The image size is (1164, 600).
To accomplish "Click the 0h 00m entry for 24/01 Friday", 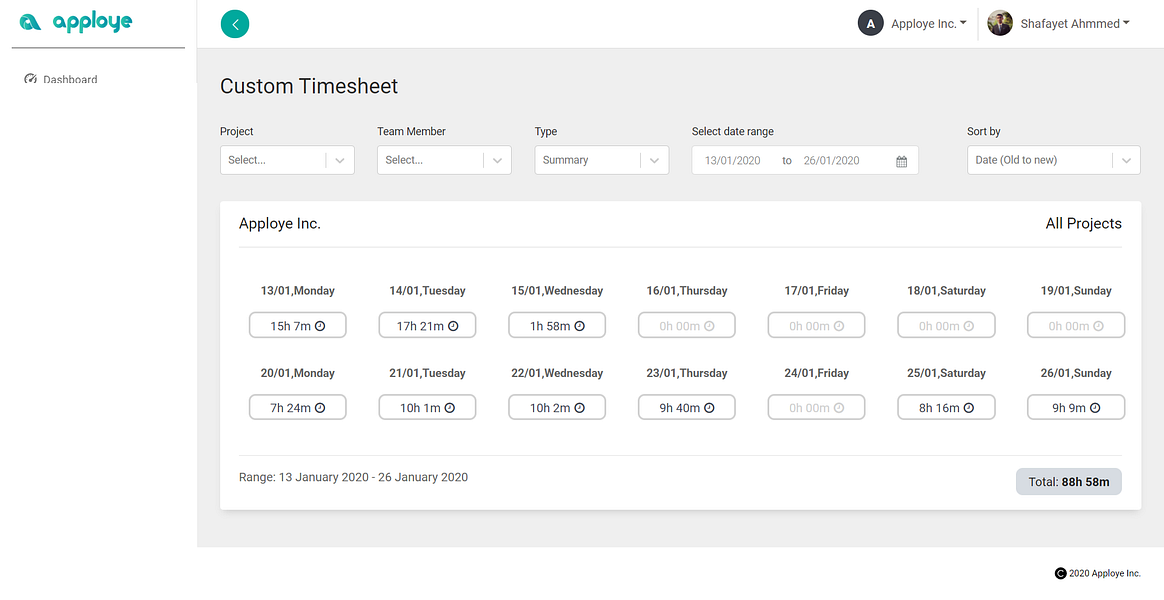I will [x=817, y=408].
